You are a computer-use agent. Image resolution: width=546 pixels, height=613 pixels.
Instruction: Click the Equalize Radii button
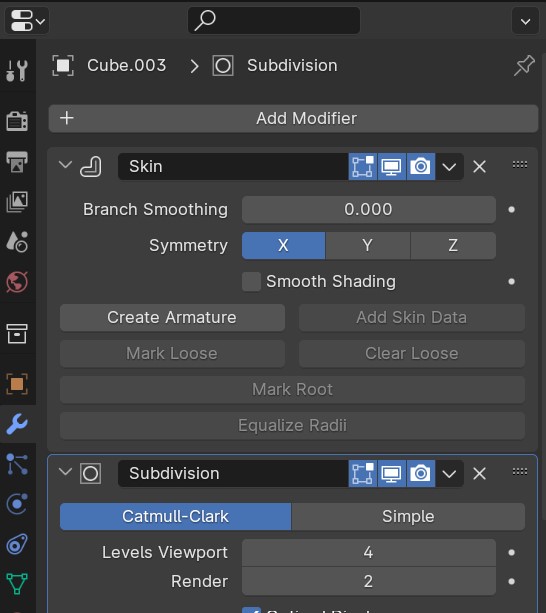pos(292,425)
